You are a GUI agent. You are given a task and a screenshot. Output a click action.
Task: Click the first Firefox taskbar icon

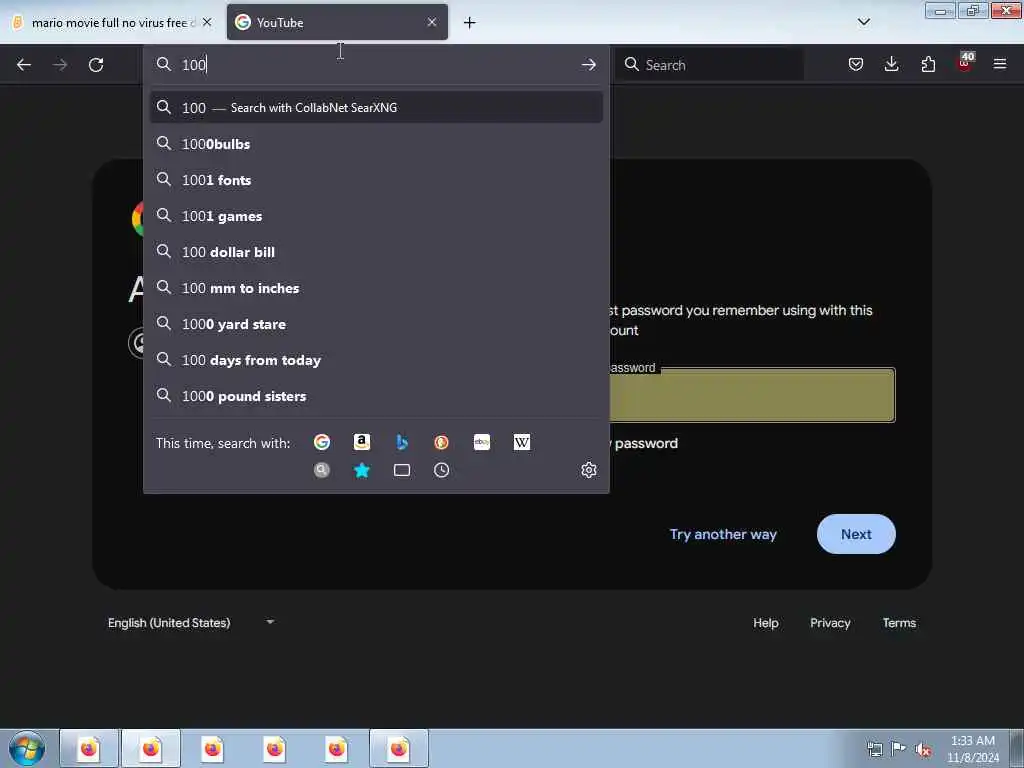coord(89,748)
